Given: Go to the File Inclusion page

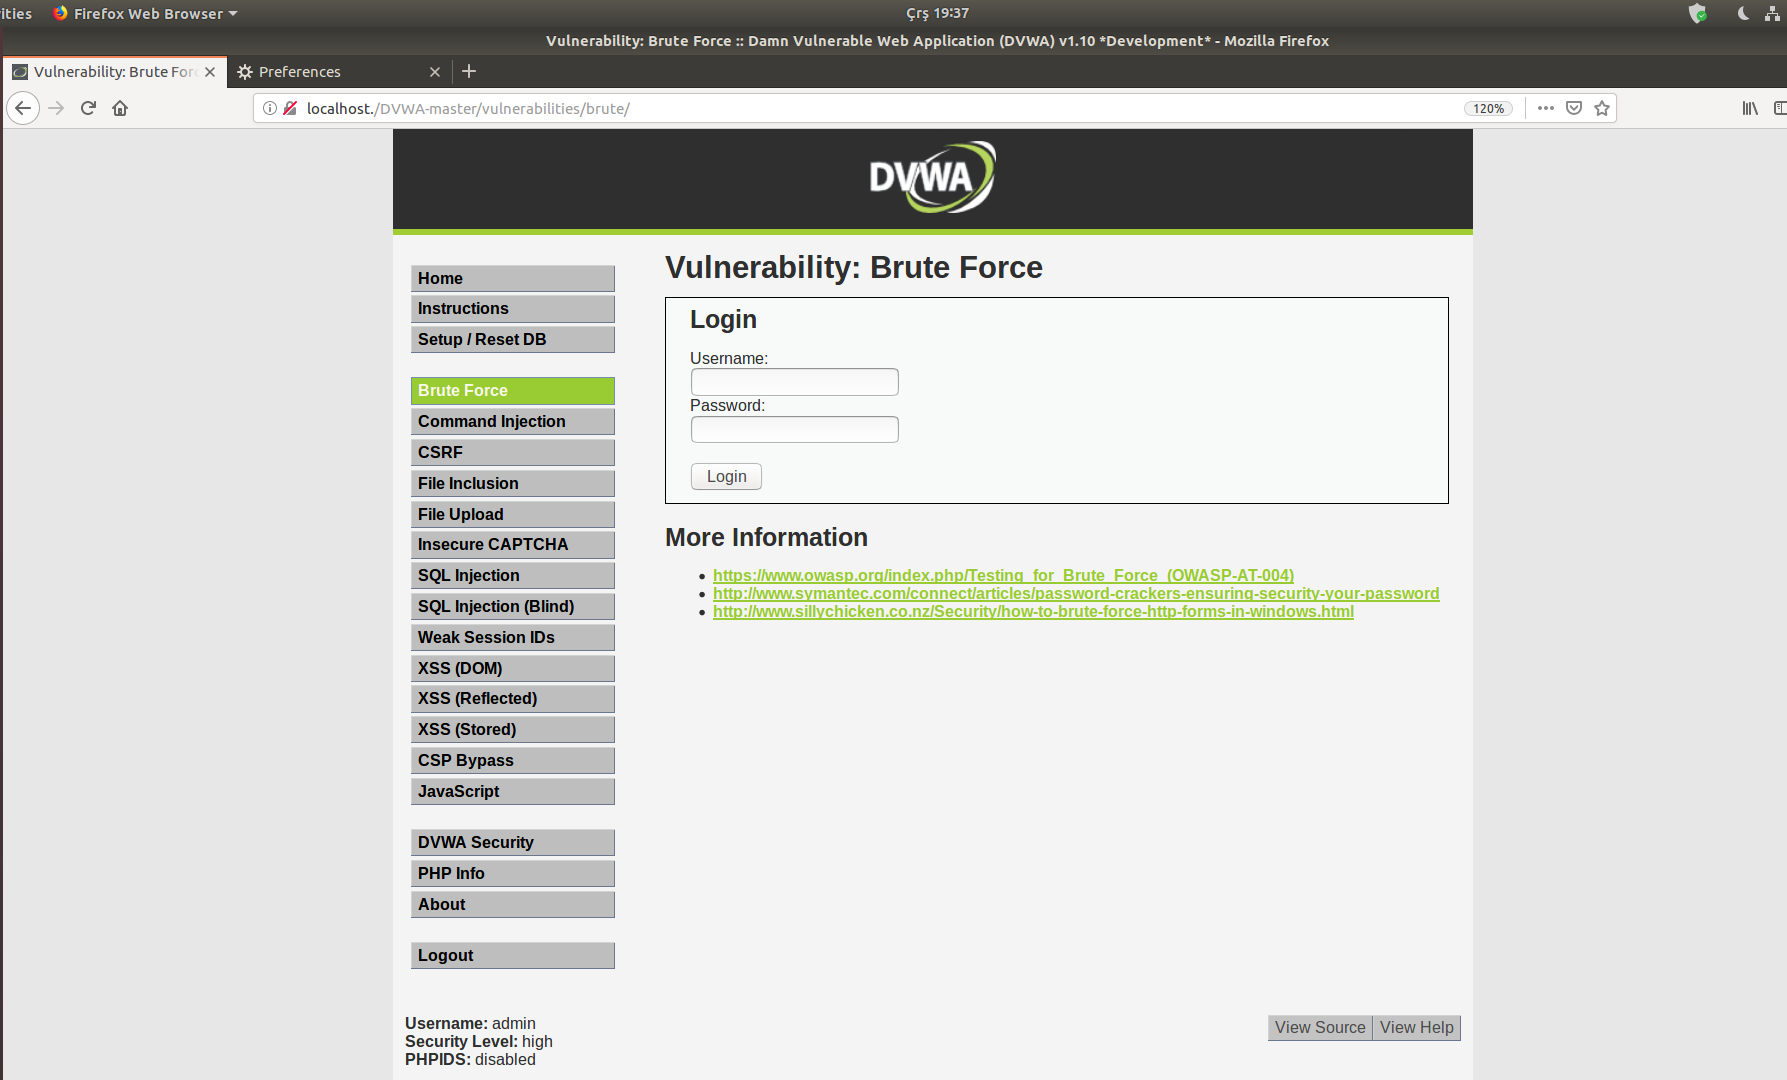Looking at the screenshot, I should tap(512, 483).
